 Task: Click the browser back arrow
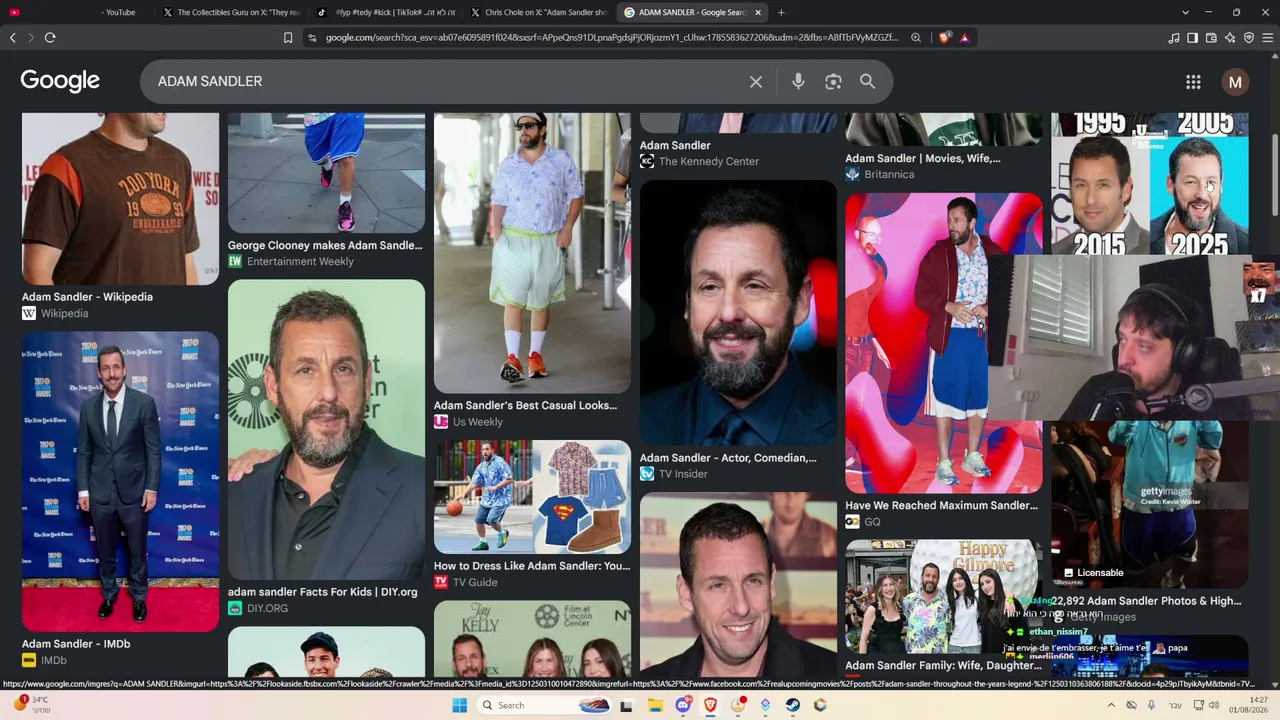[13, 38]
